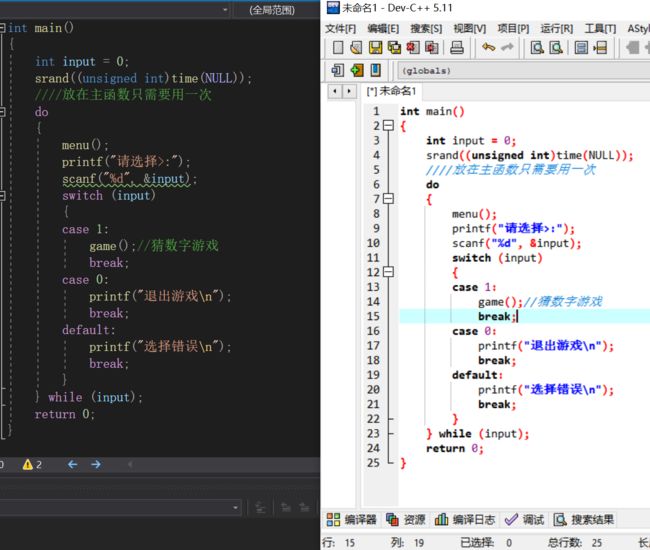This screenshot has height=550, width=650.
Task: Collapse main() fold in dark editor
Action: click(x=2, y=28)
